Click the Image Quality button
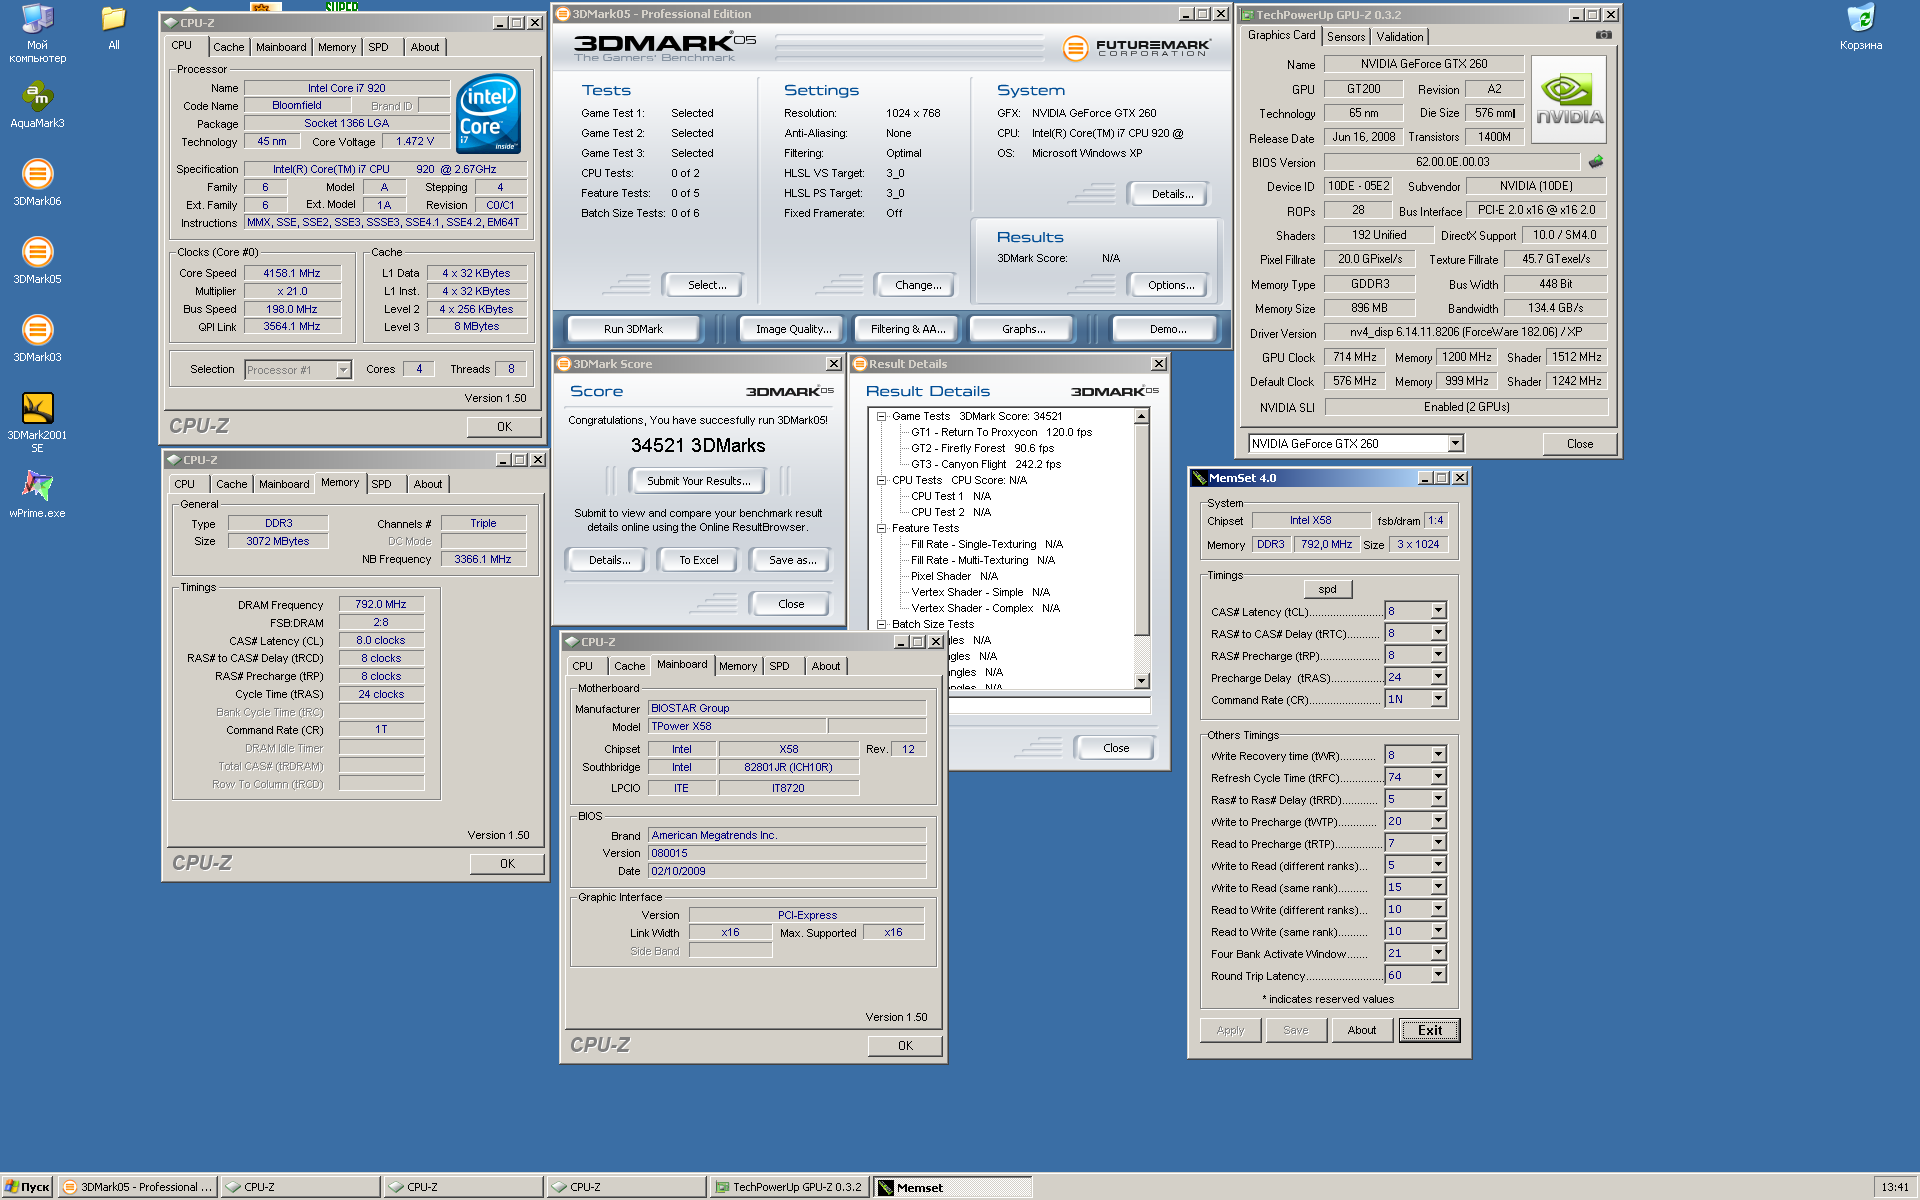Viewport: 1920px width, 1200px height. click(793, 329)
